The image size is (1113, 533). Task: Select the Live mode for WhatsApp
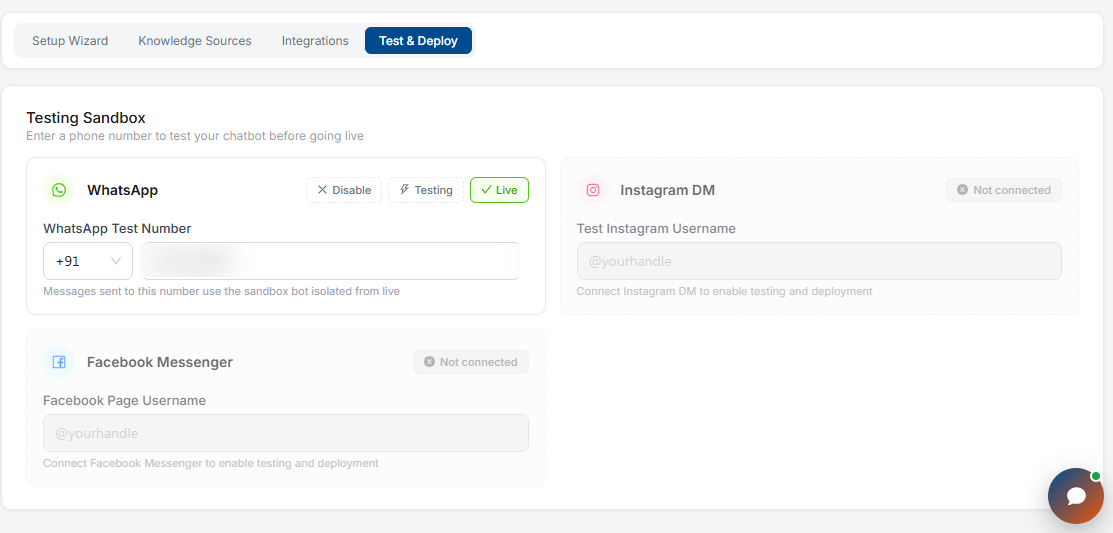click(x=500, y=190)
